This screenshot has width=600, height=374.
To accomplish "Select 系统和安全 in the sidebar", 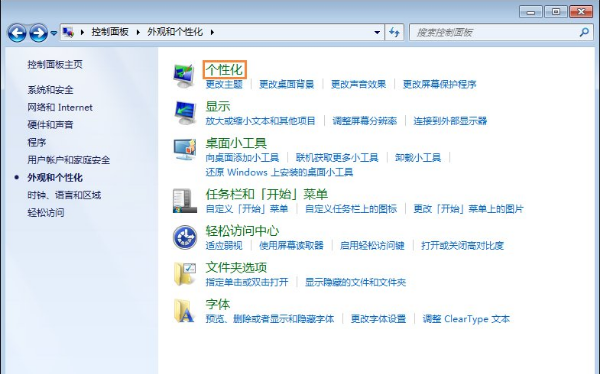I will pos(50,90).
